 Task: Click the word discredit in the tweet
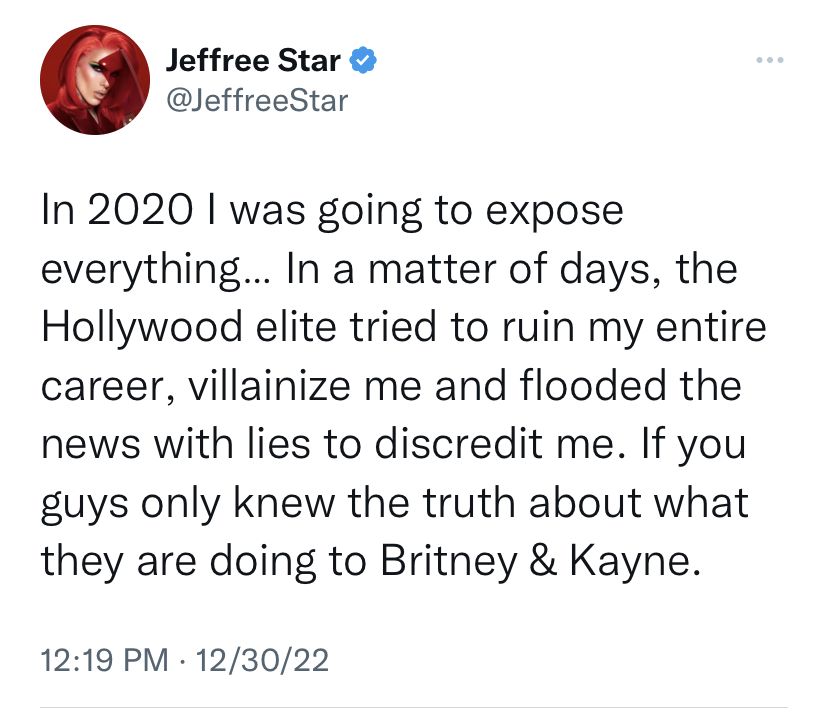point(459,443)
